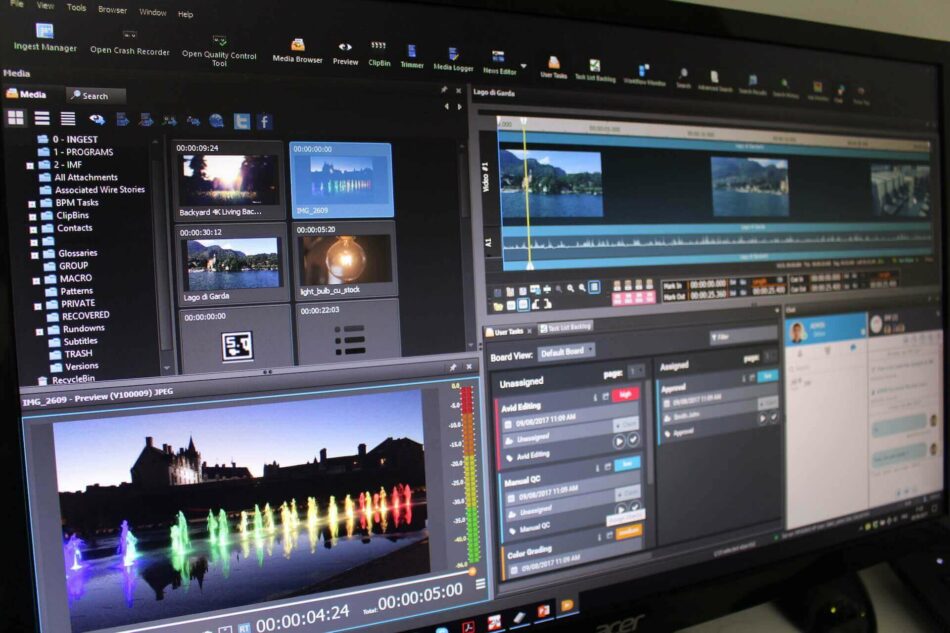The width and height of the screenshot is (950, 633).
Task: Select the Lago di Garda thumbnail
Action: pos(232,264)
